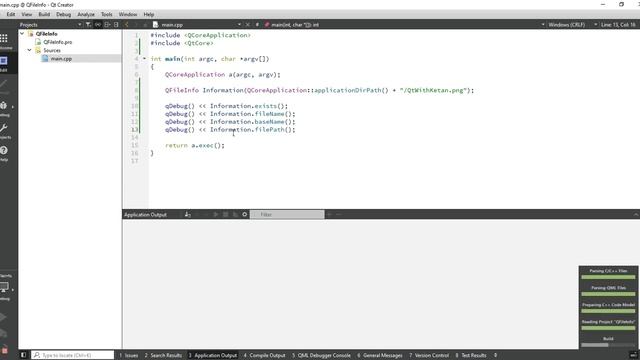The width and height of the screenshot is (640, 360).
Task: Click the Run button in the sidebar
Action: pyautogui.click(x=3, y=317)
